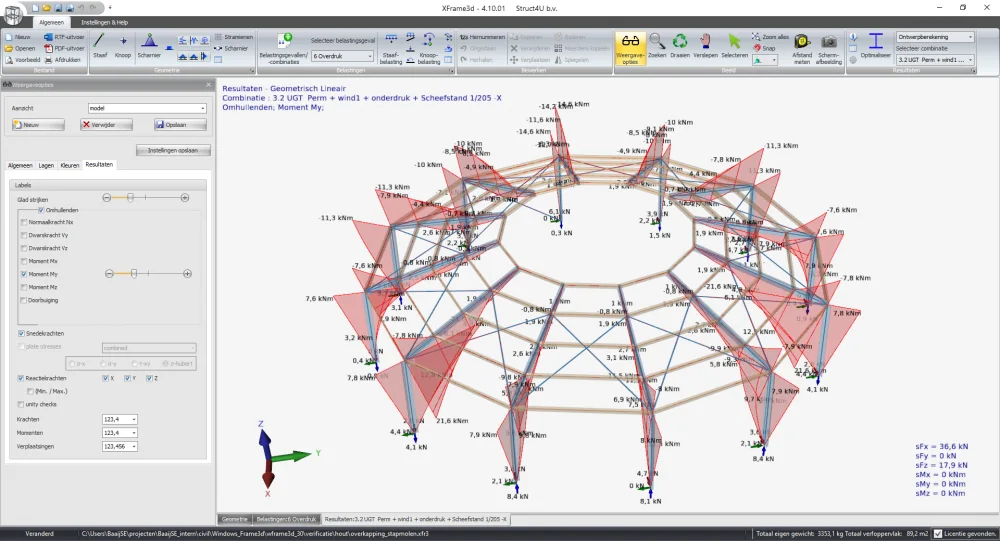
Task: Choose the Staafbelasting tool
Action: (391, 49)
